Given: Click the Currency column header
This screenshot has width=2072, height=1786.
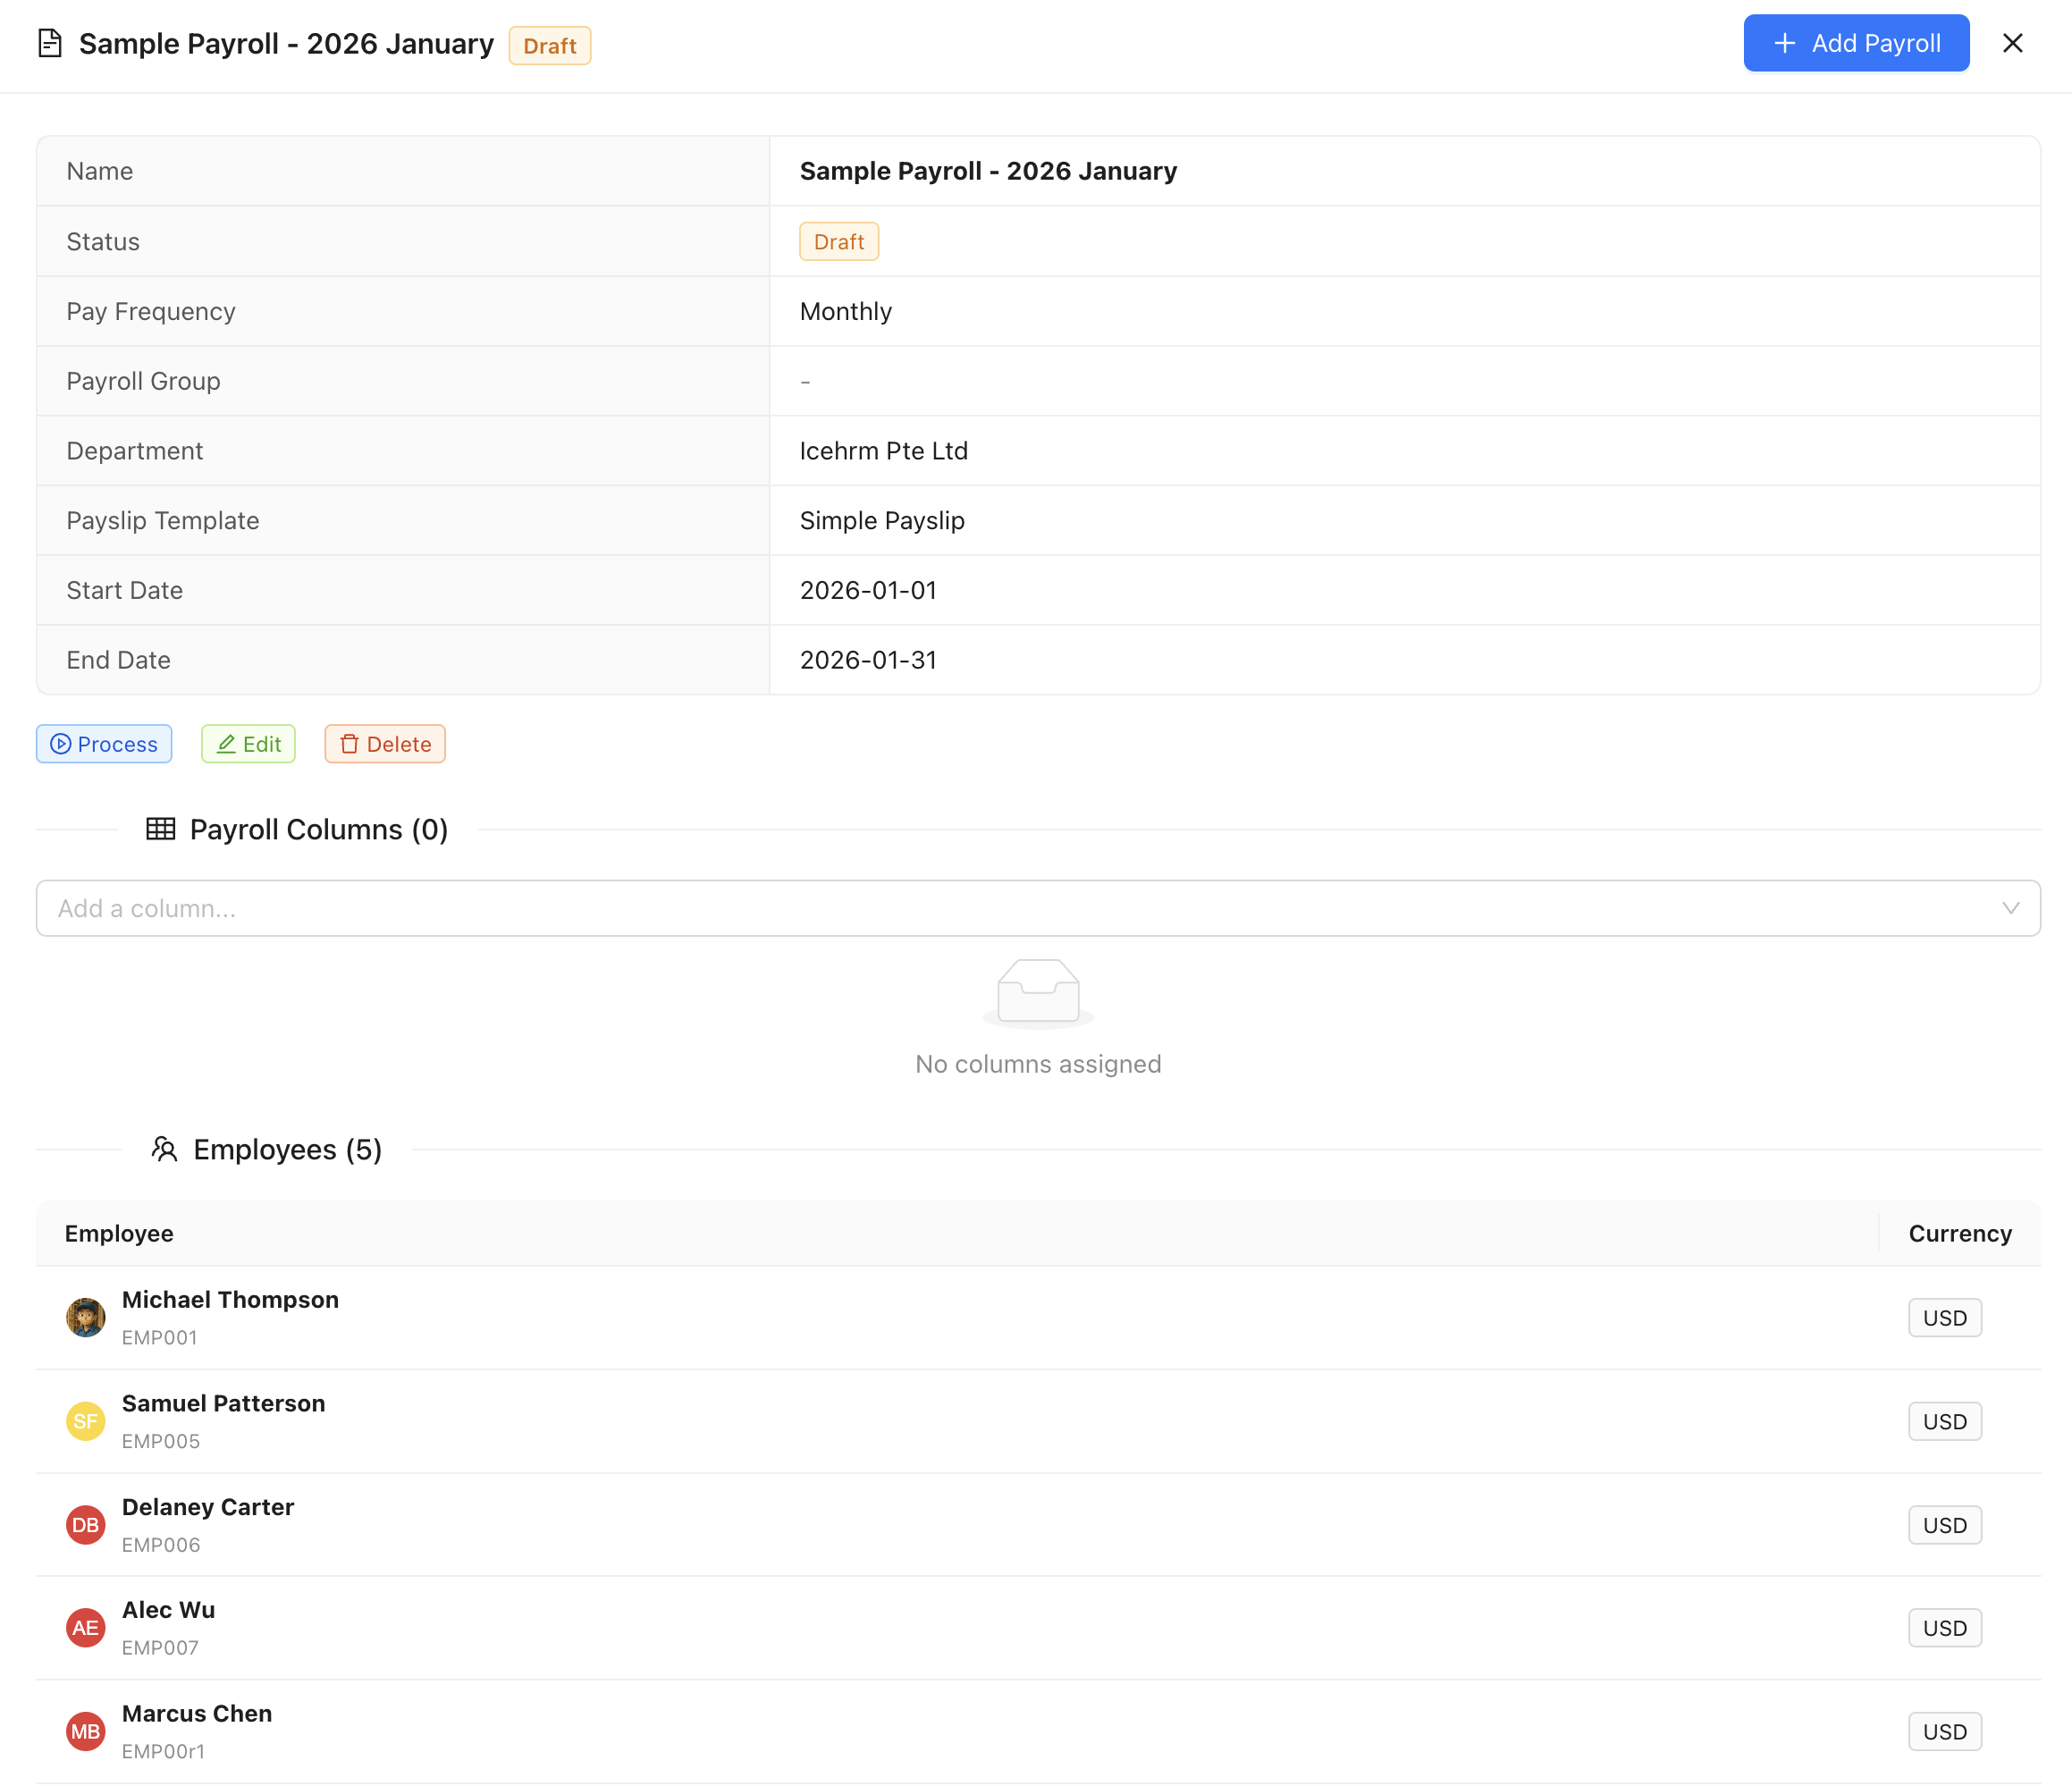Looking at the screenshot, I should point(1959,1233).
